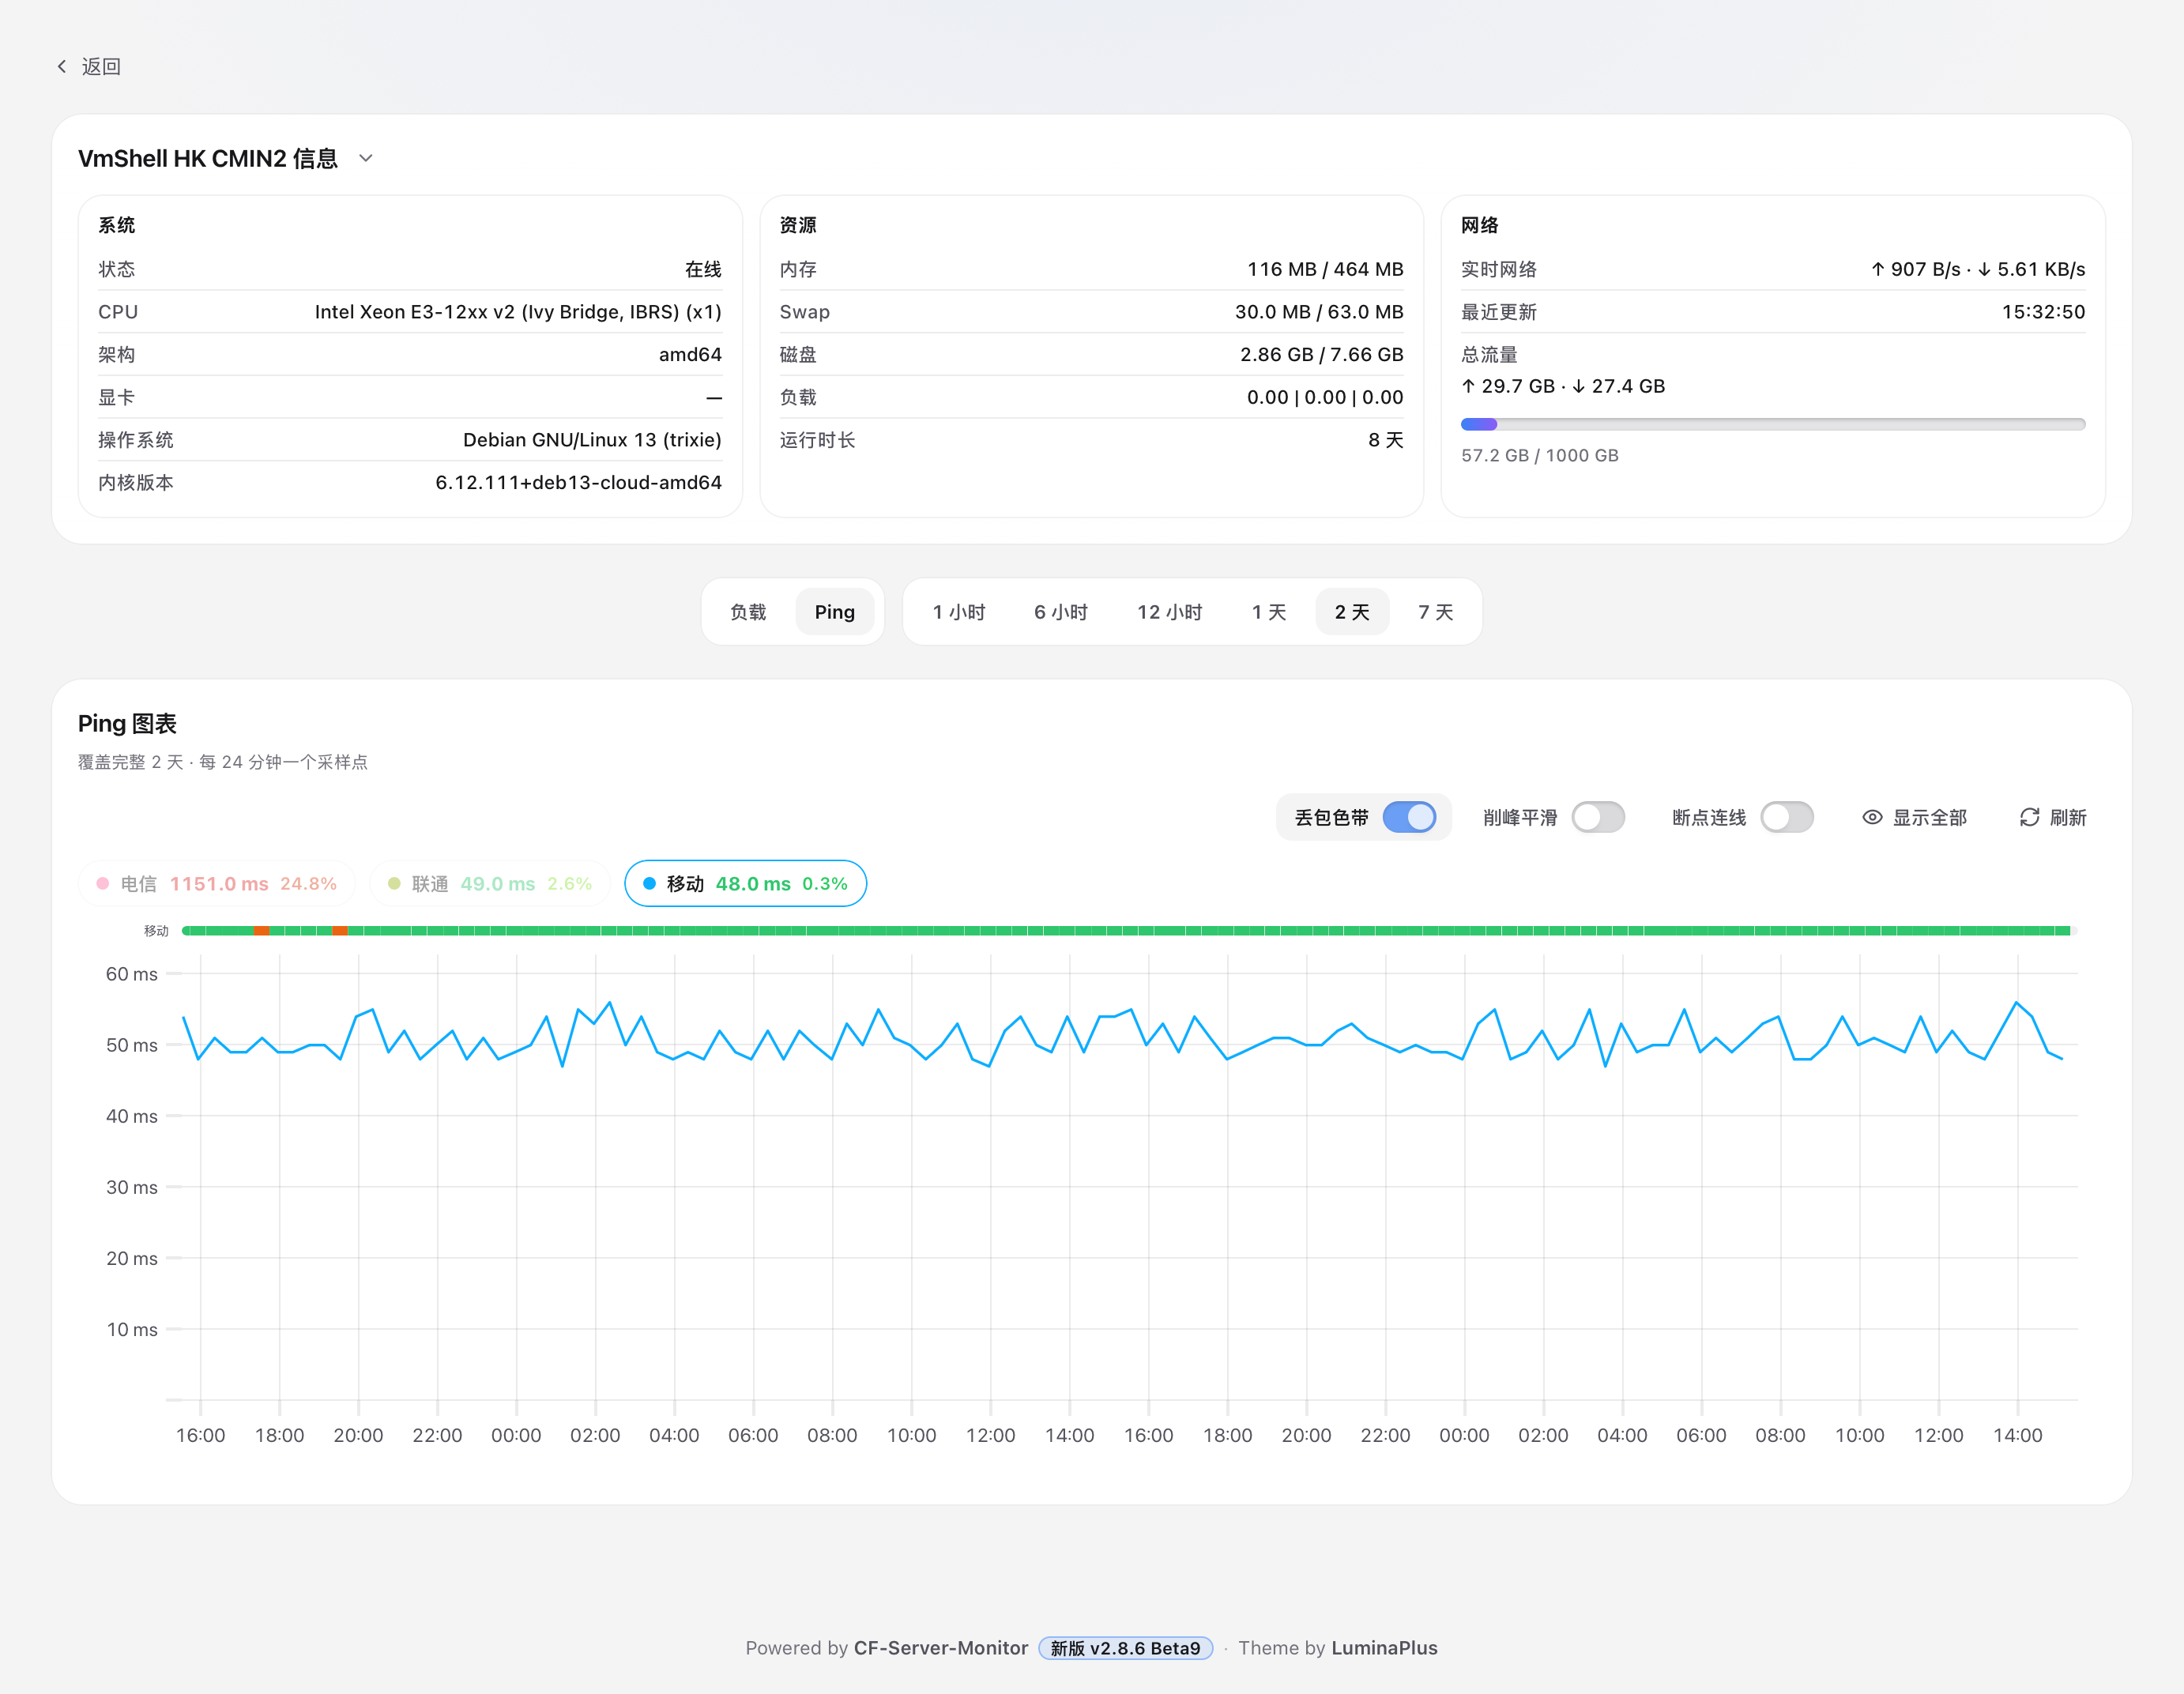Click the 新版 v2.8.6 Beta9 badge

tap(1125, 1648)
